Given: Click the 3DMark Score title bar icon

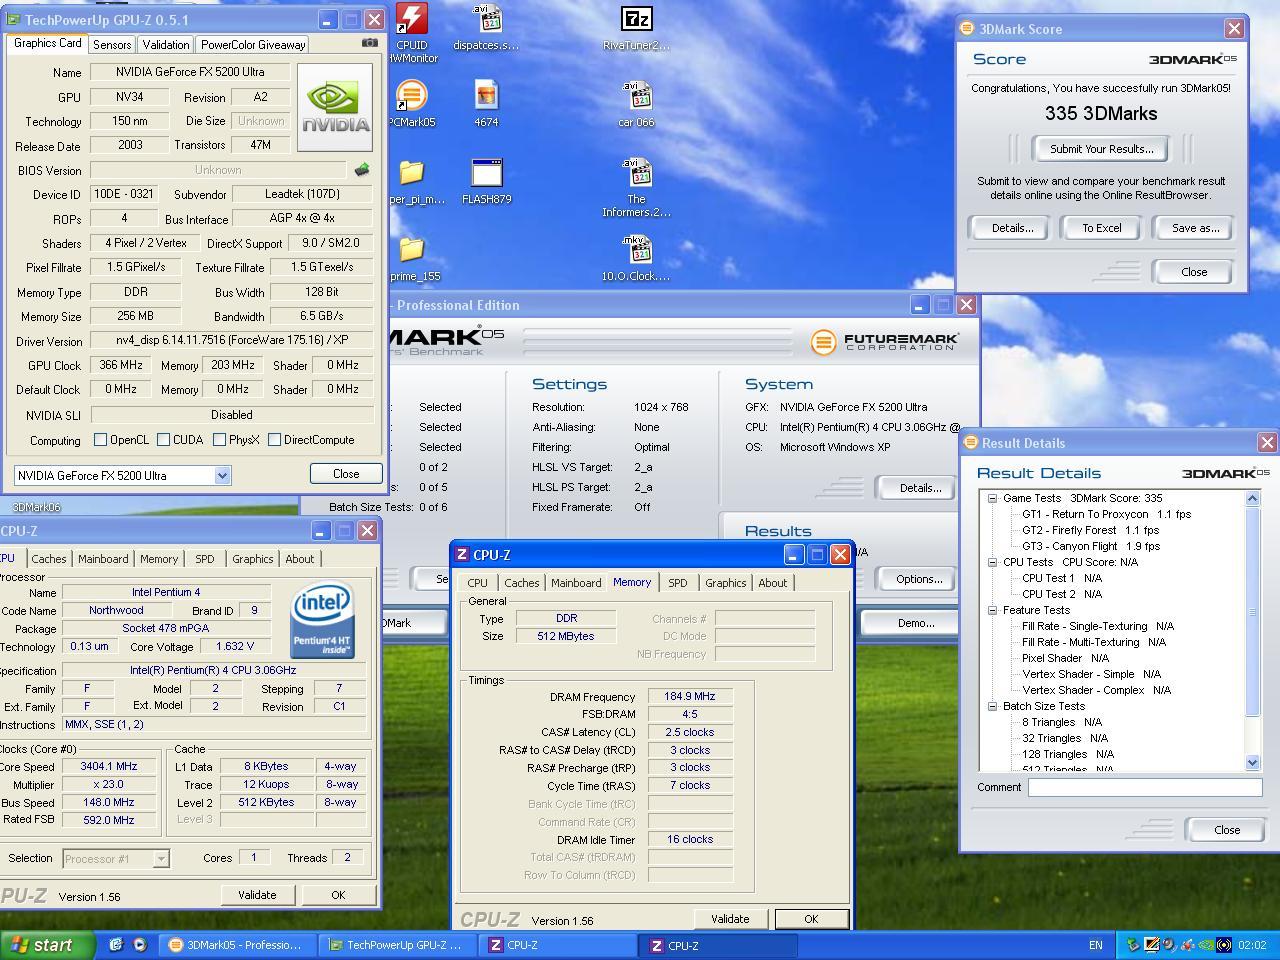Looking at the screenshot, I should coord(967,29).
